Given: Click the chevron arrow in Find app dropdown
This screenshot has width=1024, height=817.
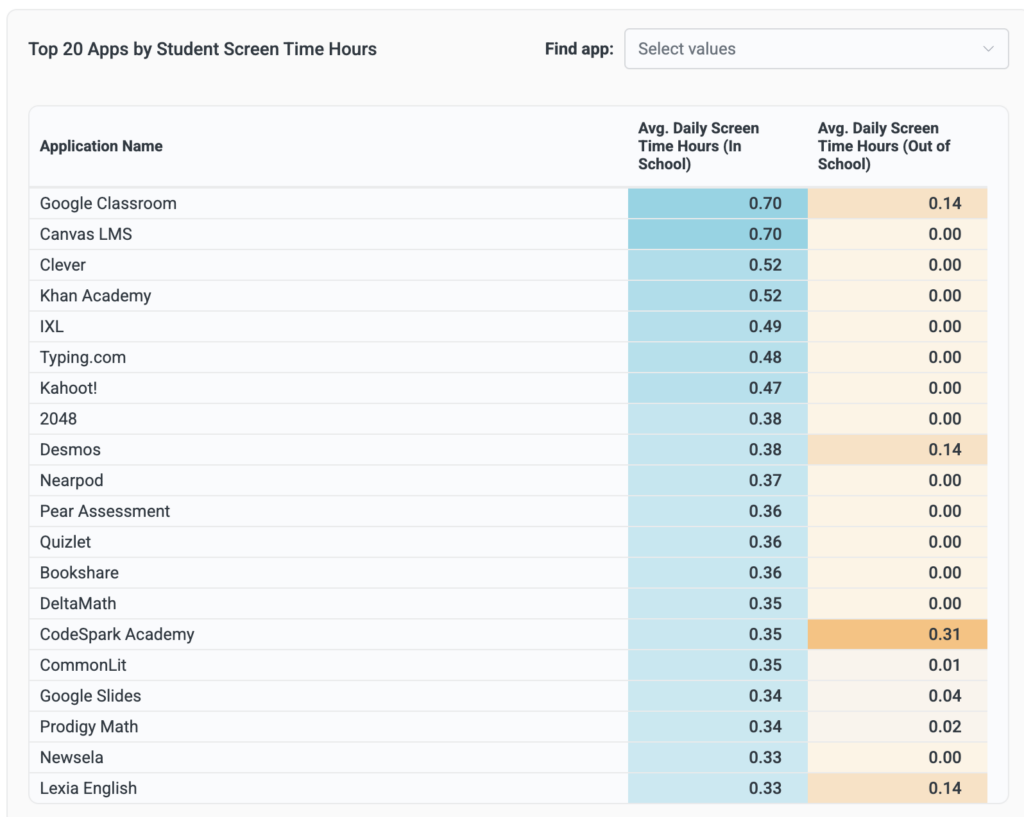Looking at the screenshot, I should pyautogui.click(x=988, y=49).
